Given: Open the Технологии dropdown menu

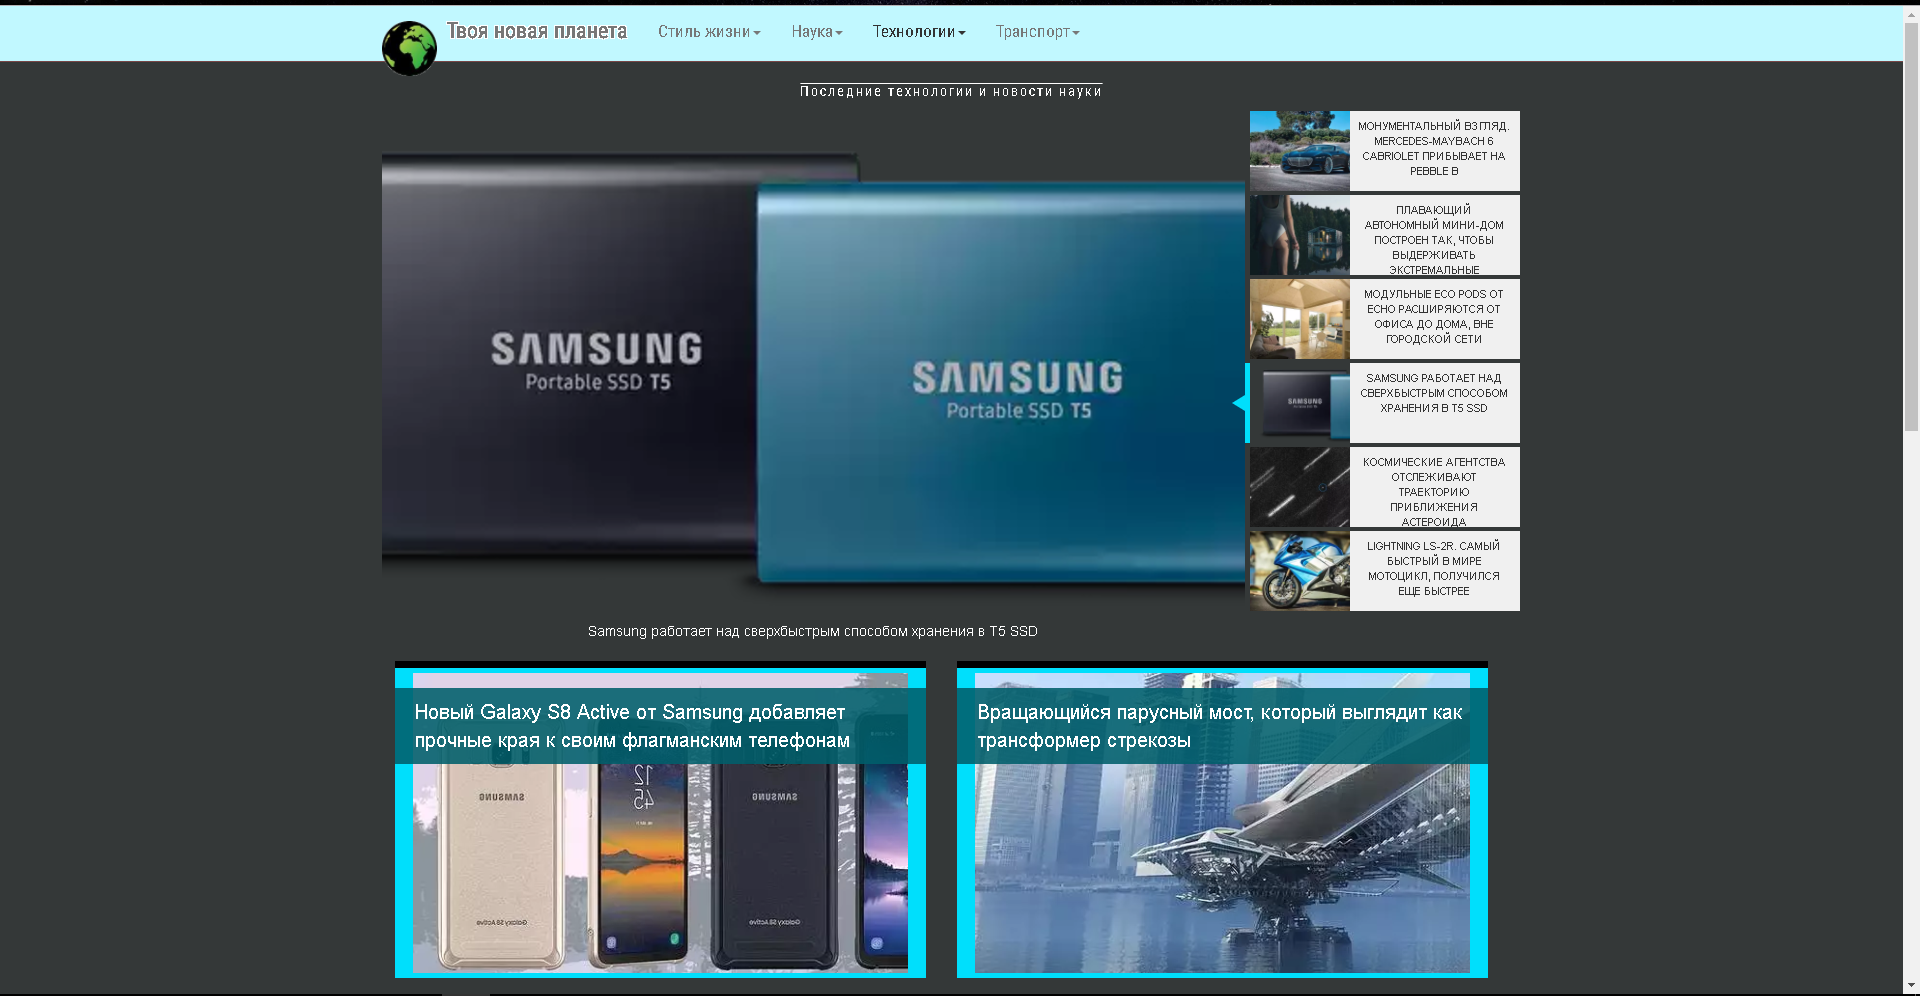Looking at the screenshot, I should pyautogui.click(x=918, y=32).
